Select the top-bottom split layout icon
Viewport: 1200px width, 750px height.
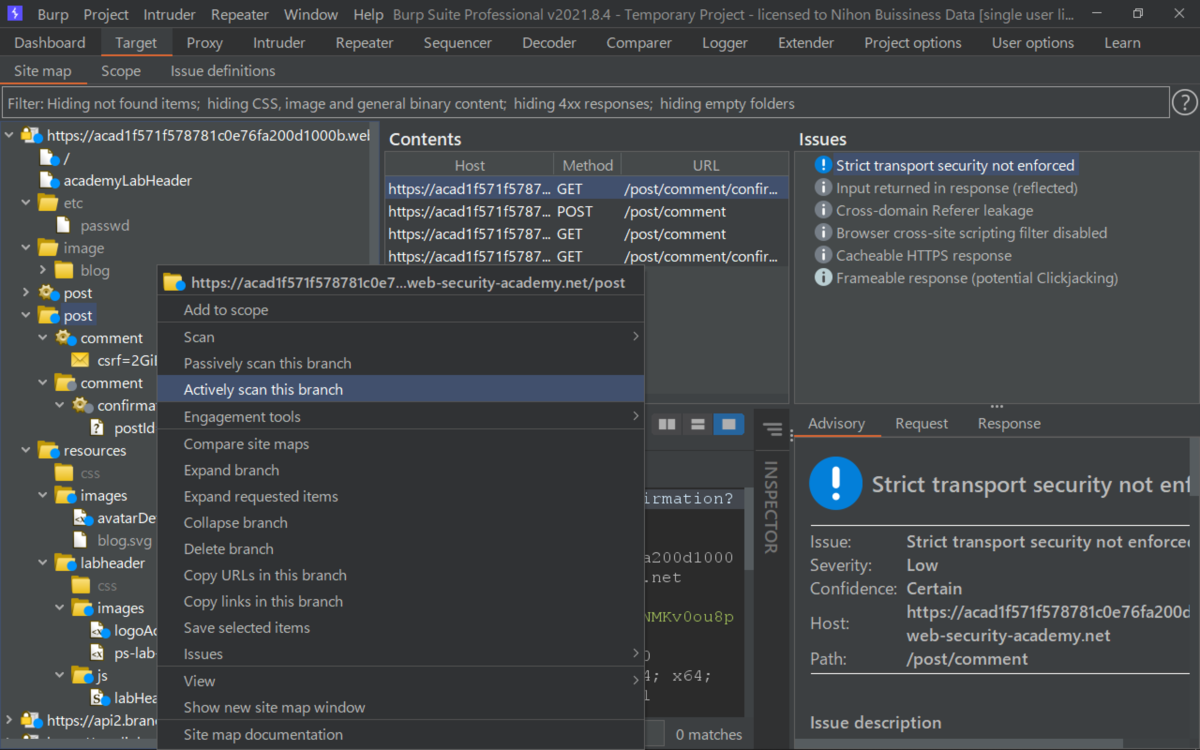coord(697,425)
